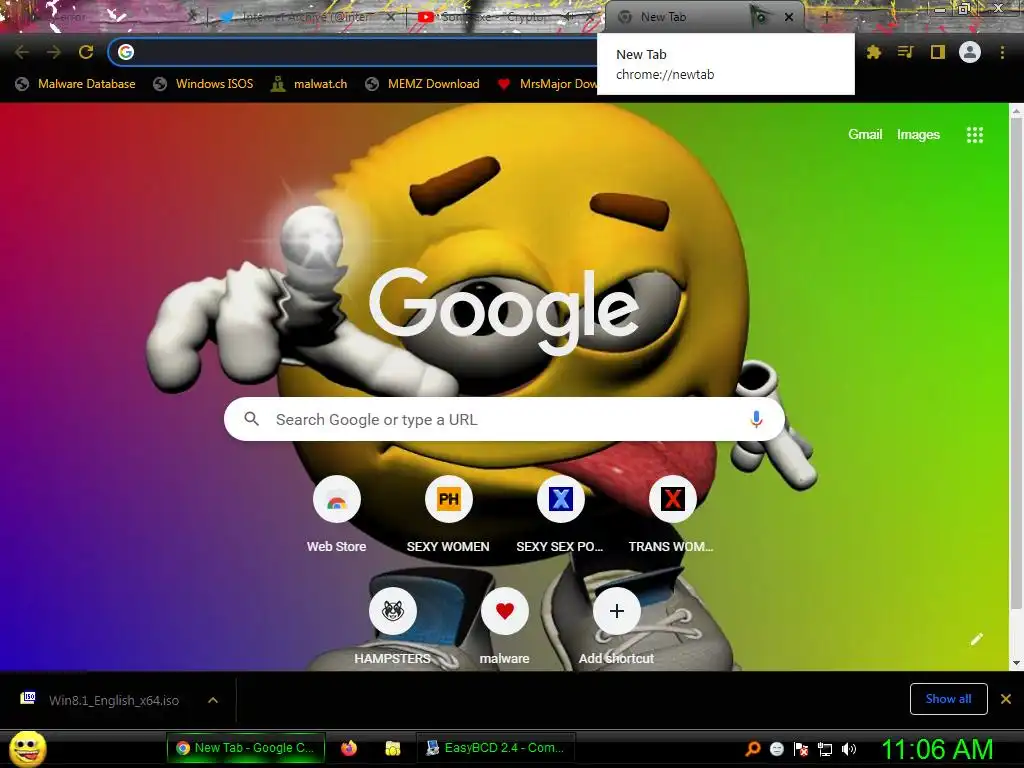Open the Gmail link
Screen dimensions: 1024x768
(x=865, y=135)
